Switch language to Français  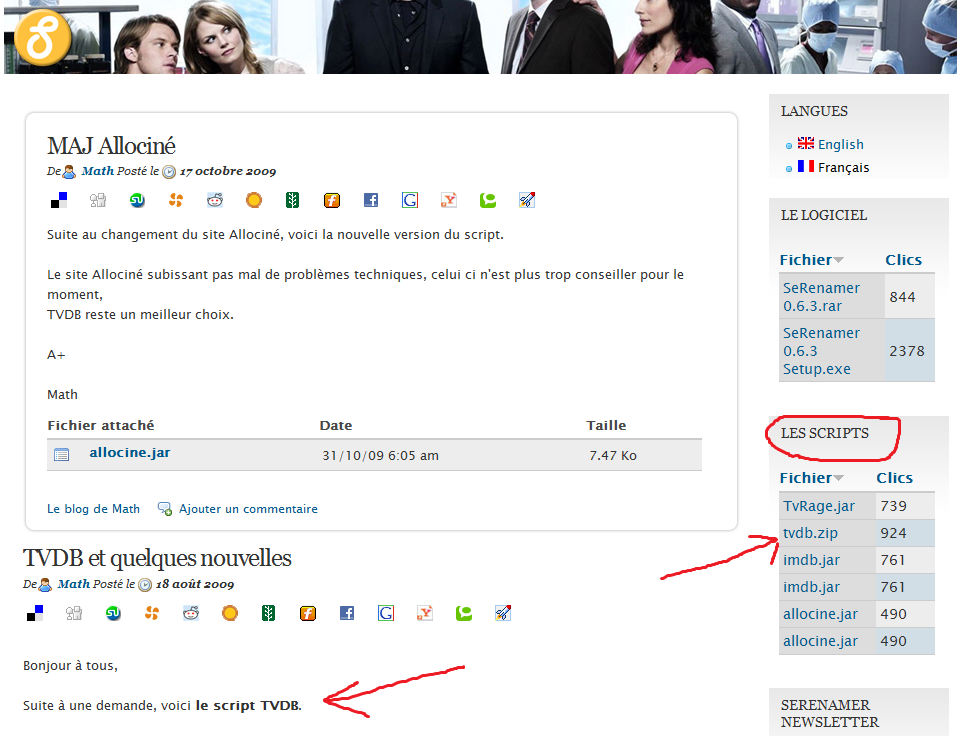click(843, 168)
